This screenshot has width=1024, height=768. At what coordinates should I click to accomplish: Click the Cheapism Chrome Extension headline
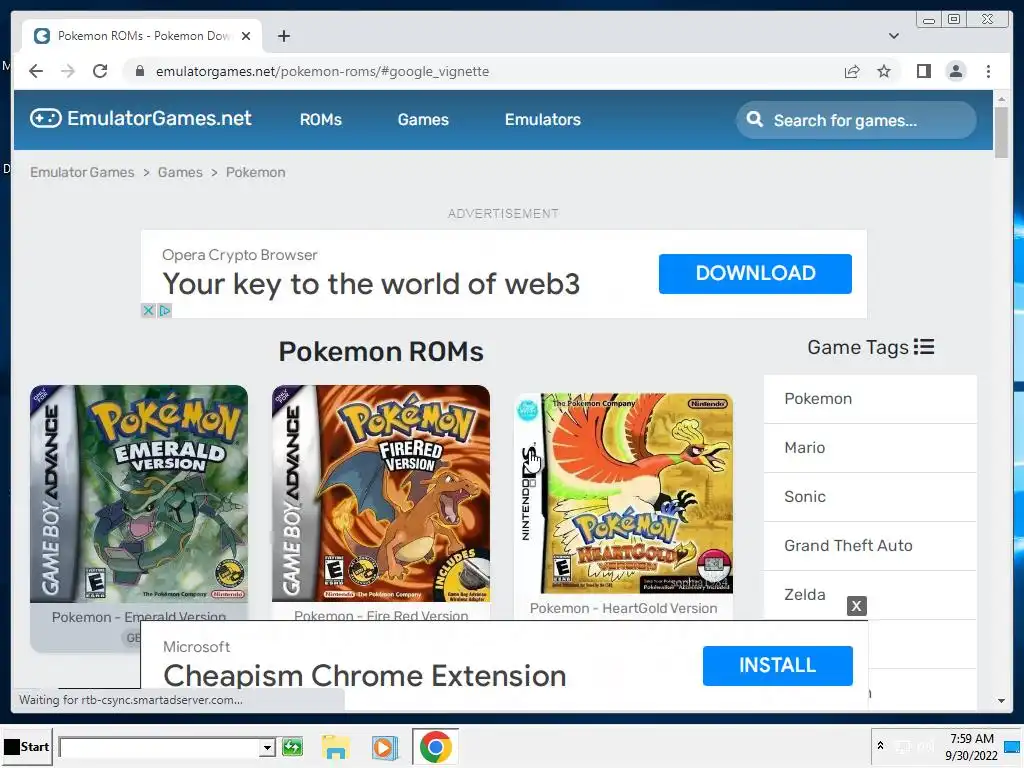point(364,676)
